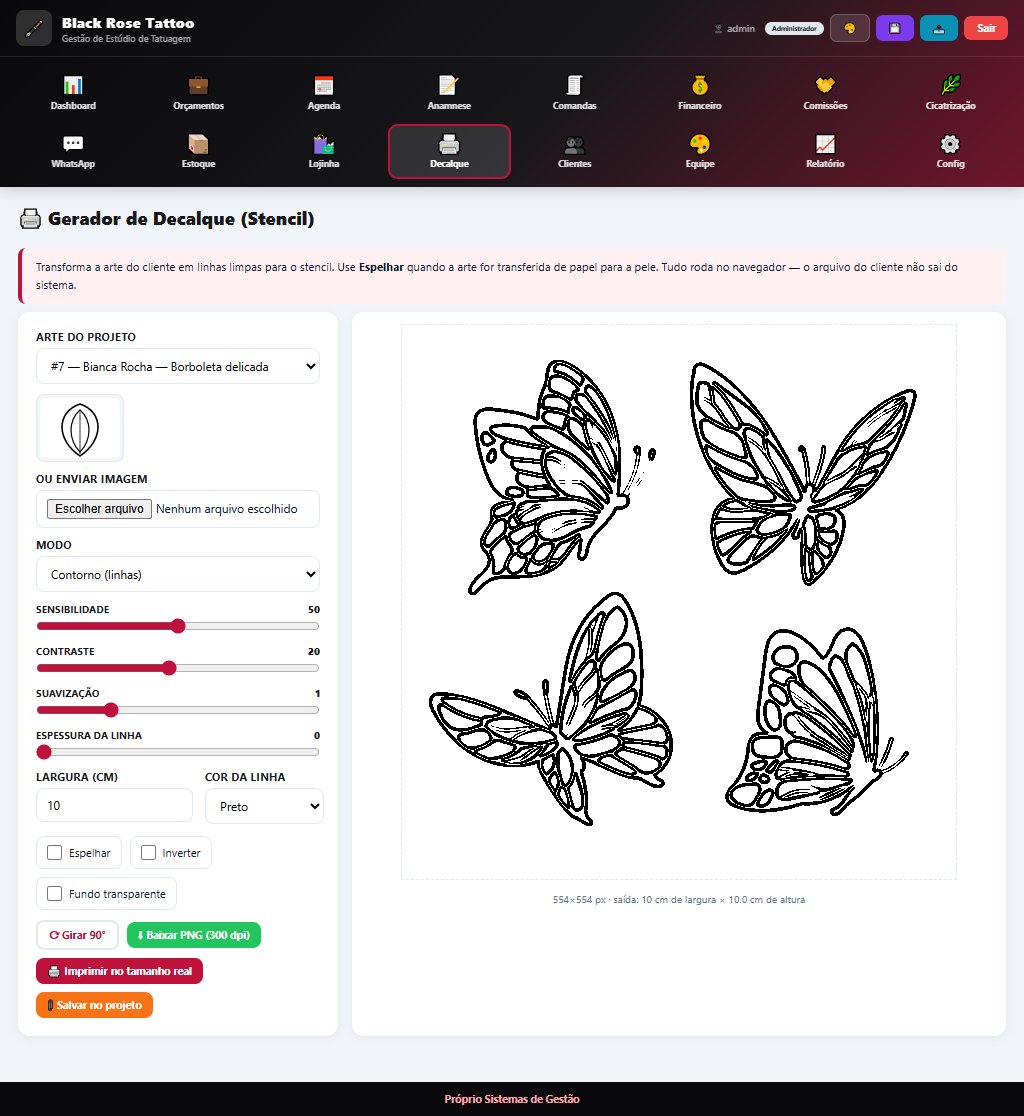Open the Cicatrização section
The image size is (1024, 1116).
(950, 93)
